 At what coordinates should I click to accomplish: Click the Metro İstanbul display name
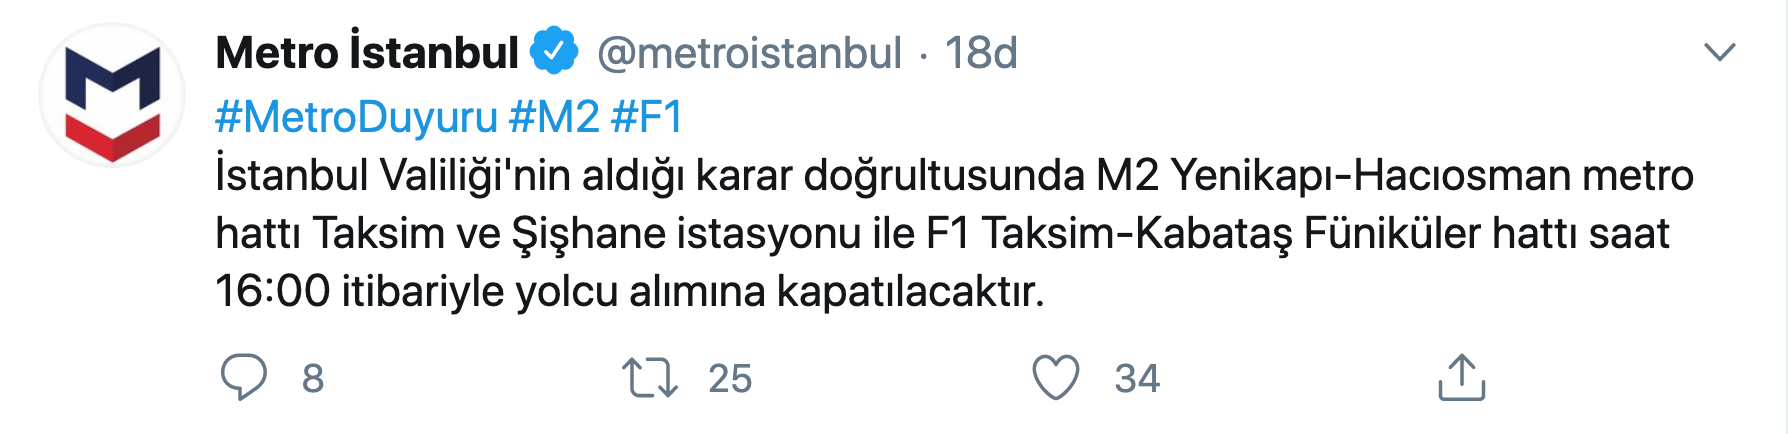coord(367,52)
